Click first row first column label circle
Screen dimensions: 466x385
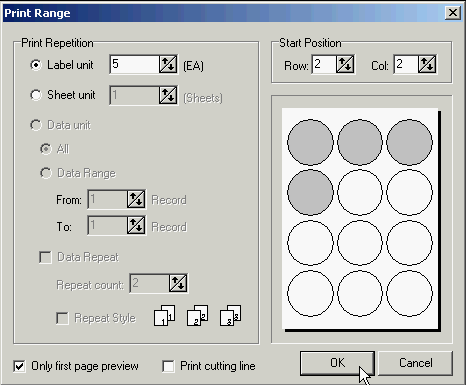(x=310, y=142)
